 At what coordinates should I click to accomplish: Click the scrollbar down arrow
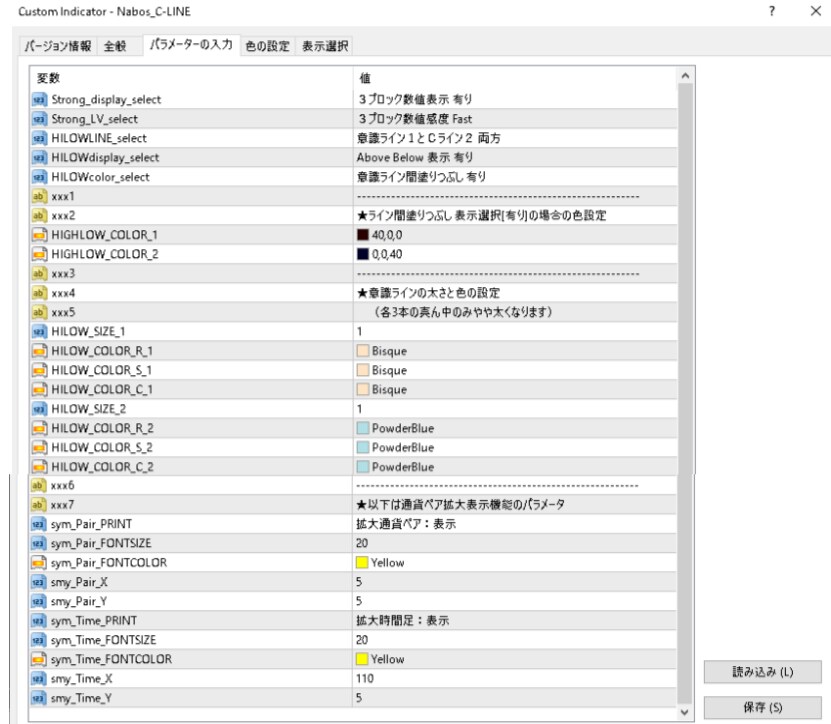[x=685, y=712]
